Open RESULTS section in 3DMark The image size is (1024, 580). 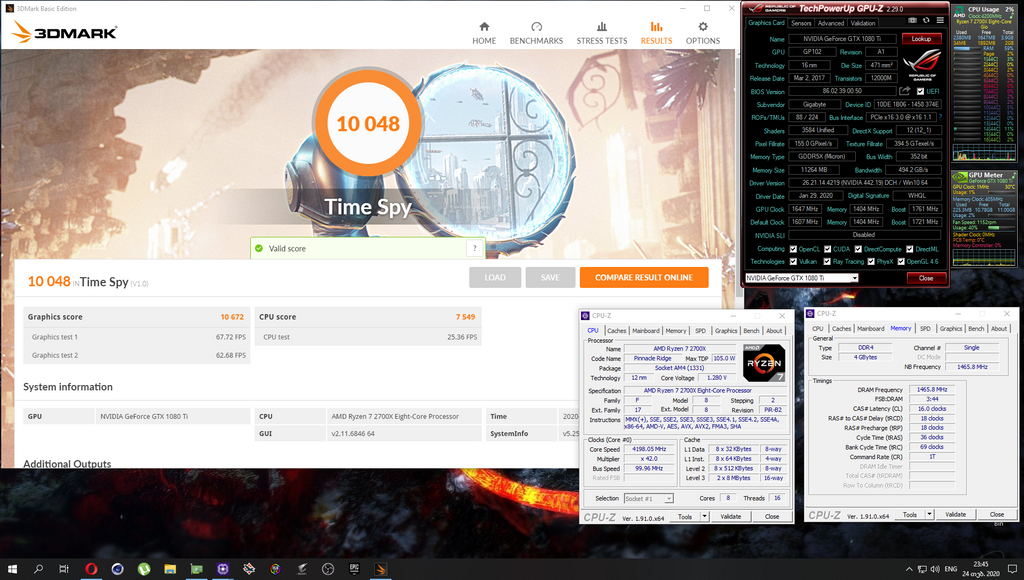point(656,33)
